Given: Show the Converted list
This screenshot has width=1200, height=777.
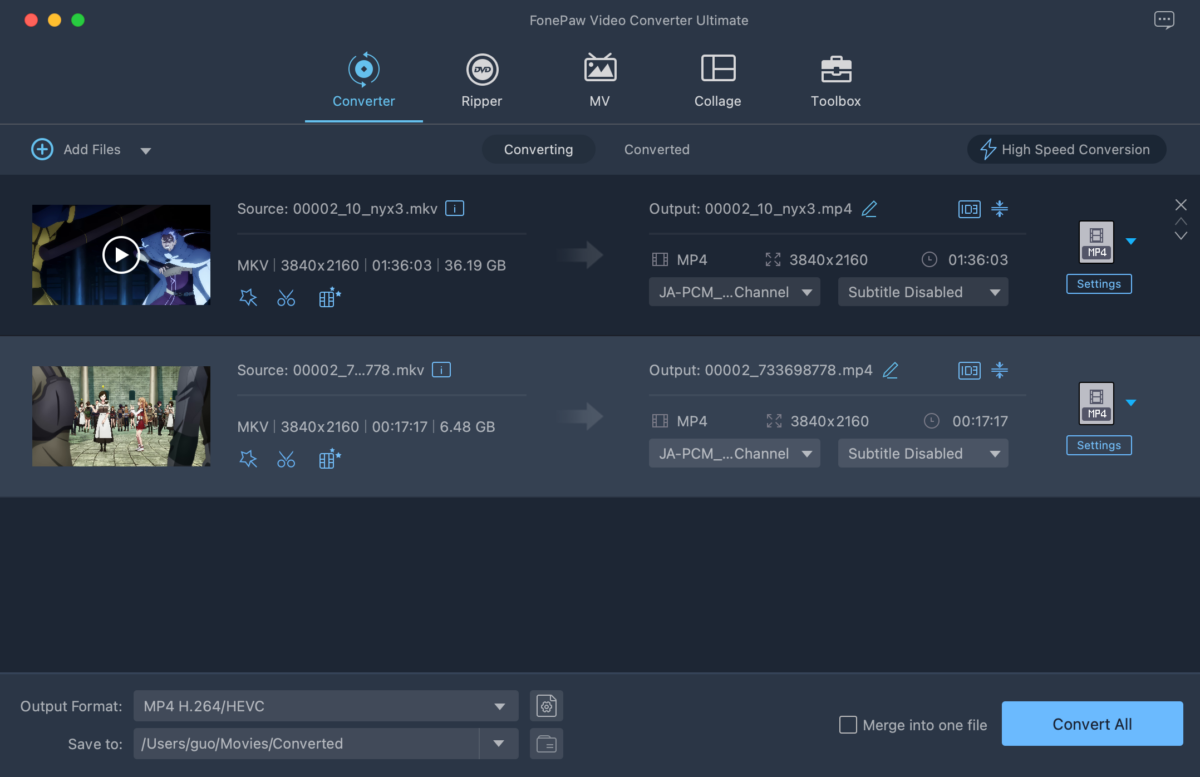Looking at the screenshot, I should click(x=657, y=149).
